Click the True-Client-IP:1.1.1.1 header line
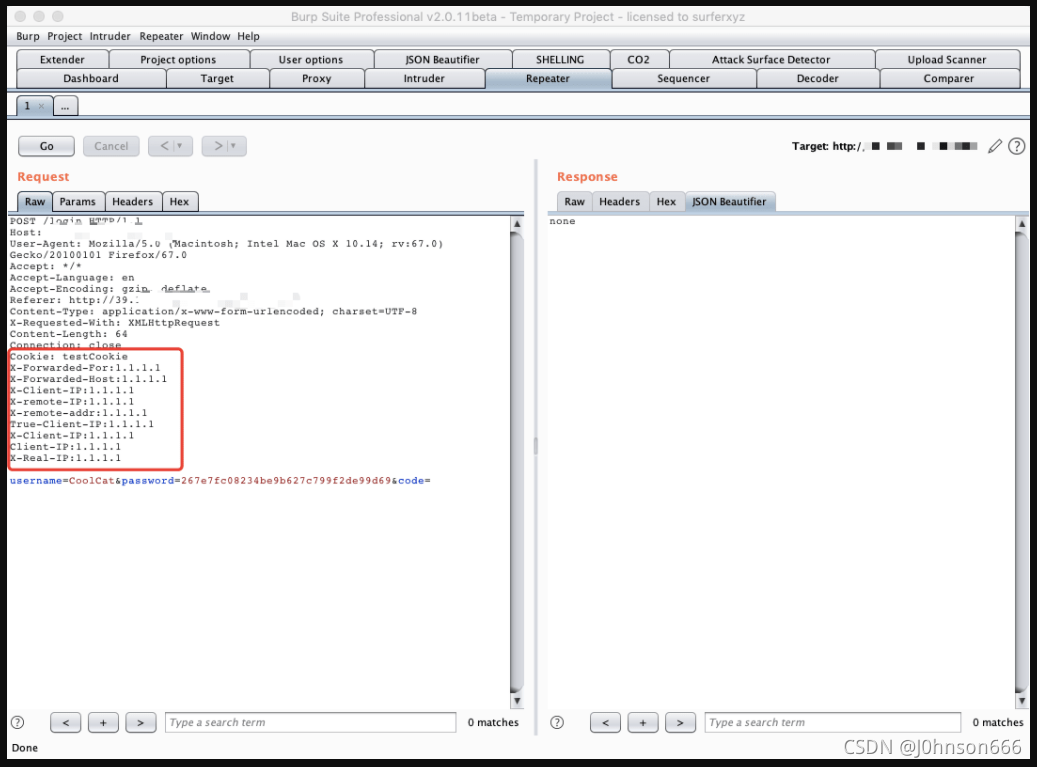 coord(82,424)
